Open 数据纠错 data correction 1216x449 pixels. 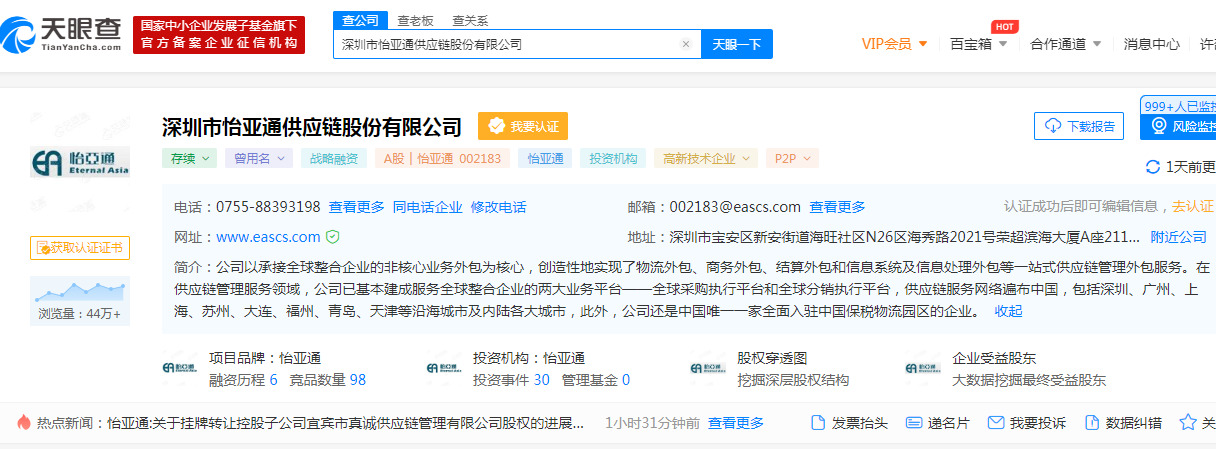(1123, 423)
